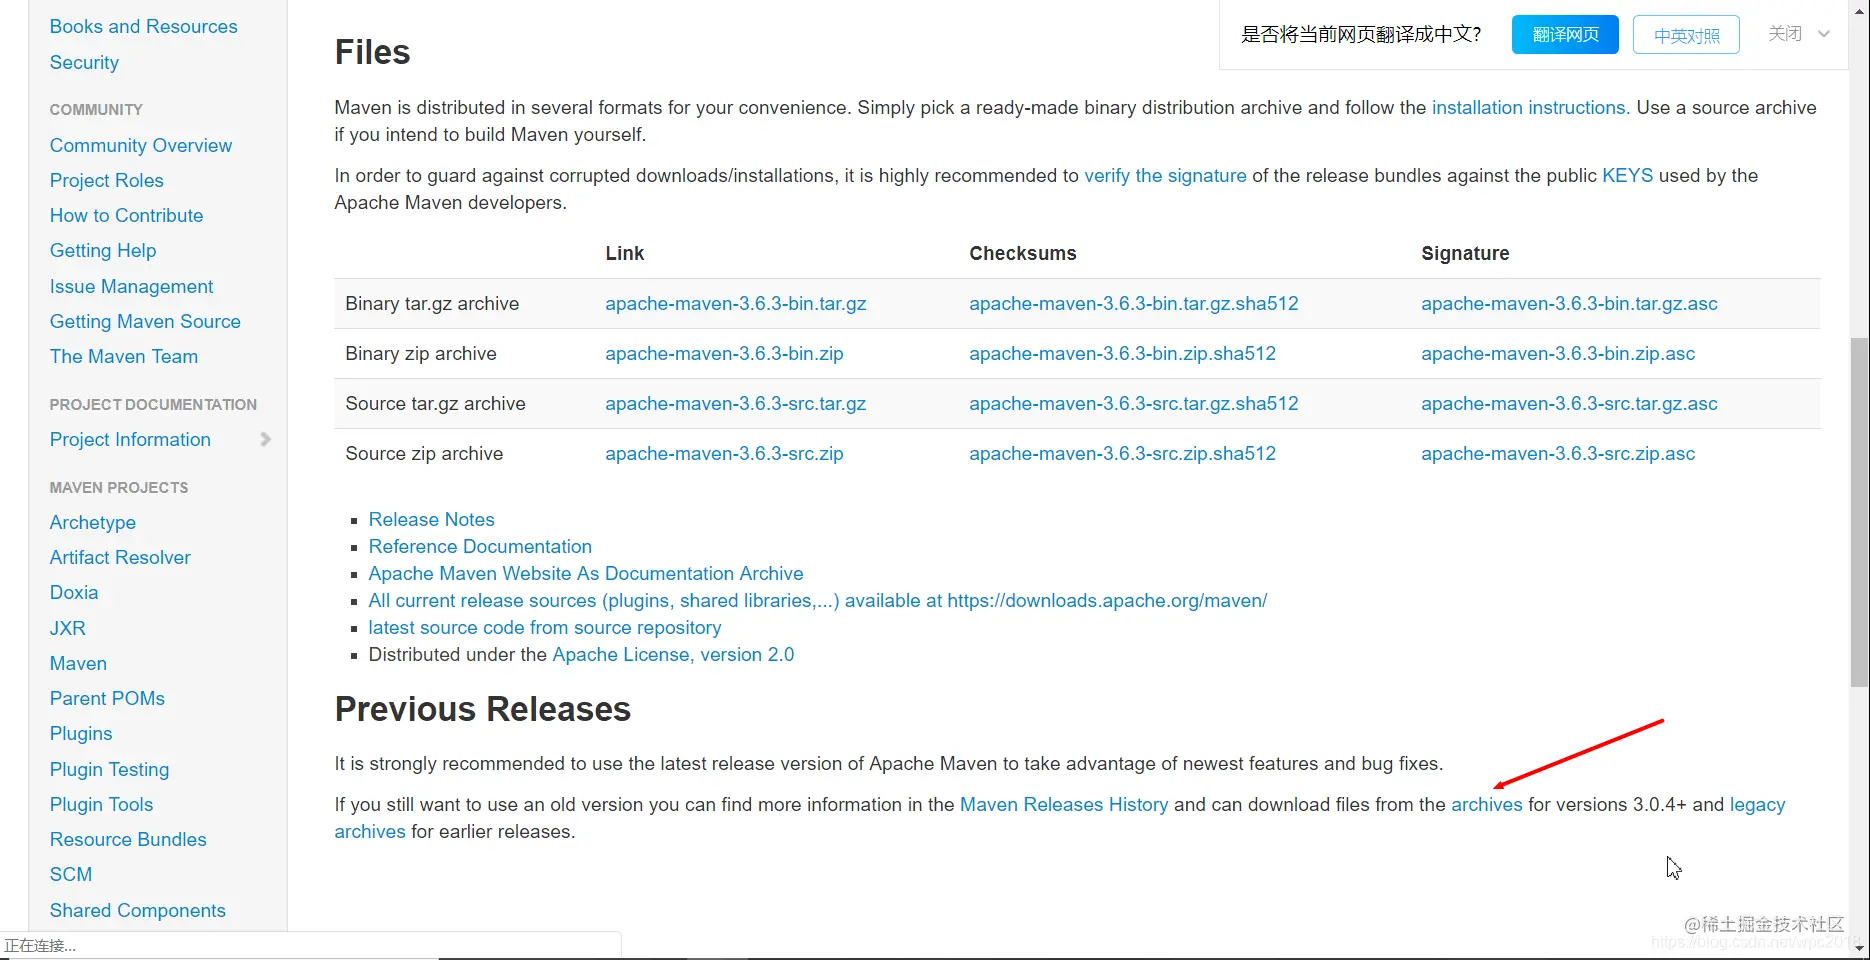Open apache-maven-3.6.3-src.zip.sha512 checksum
The image size is (1870, 960).
[x=1123, y=453]
